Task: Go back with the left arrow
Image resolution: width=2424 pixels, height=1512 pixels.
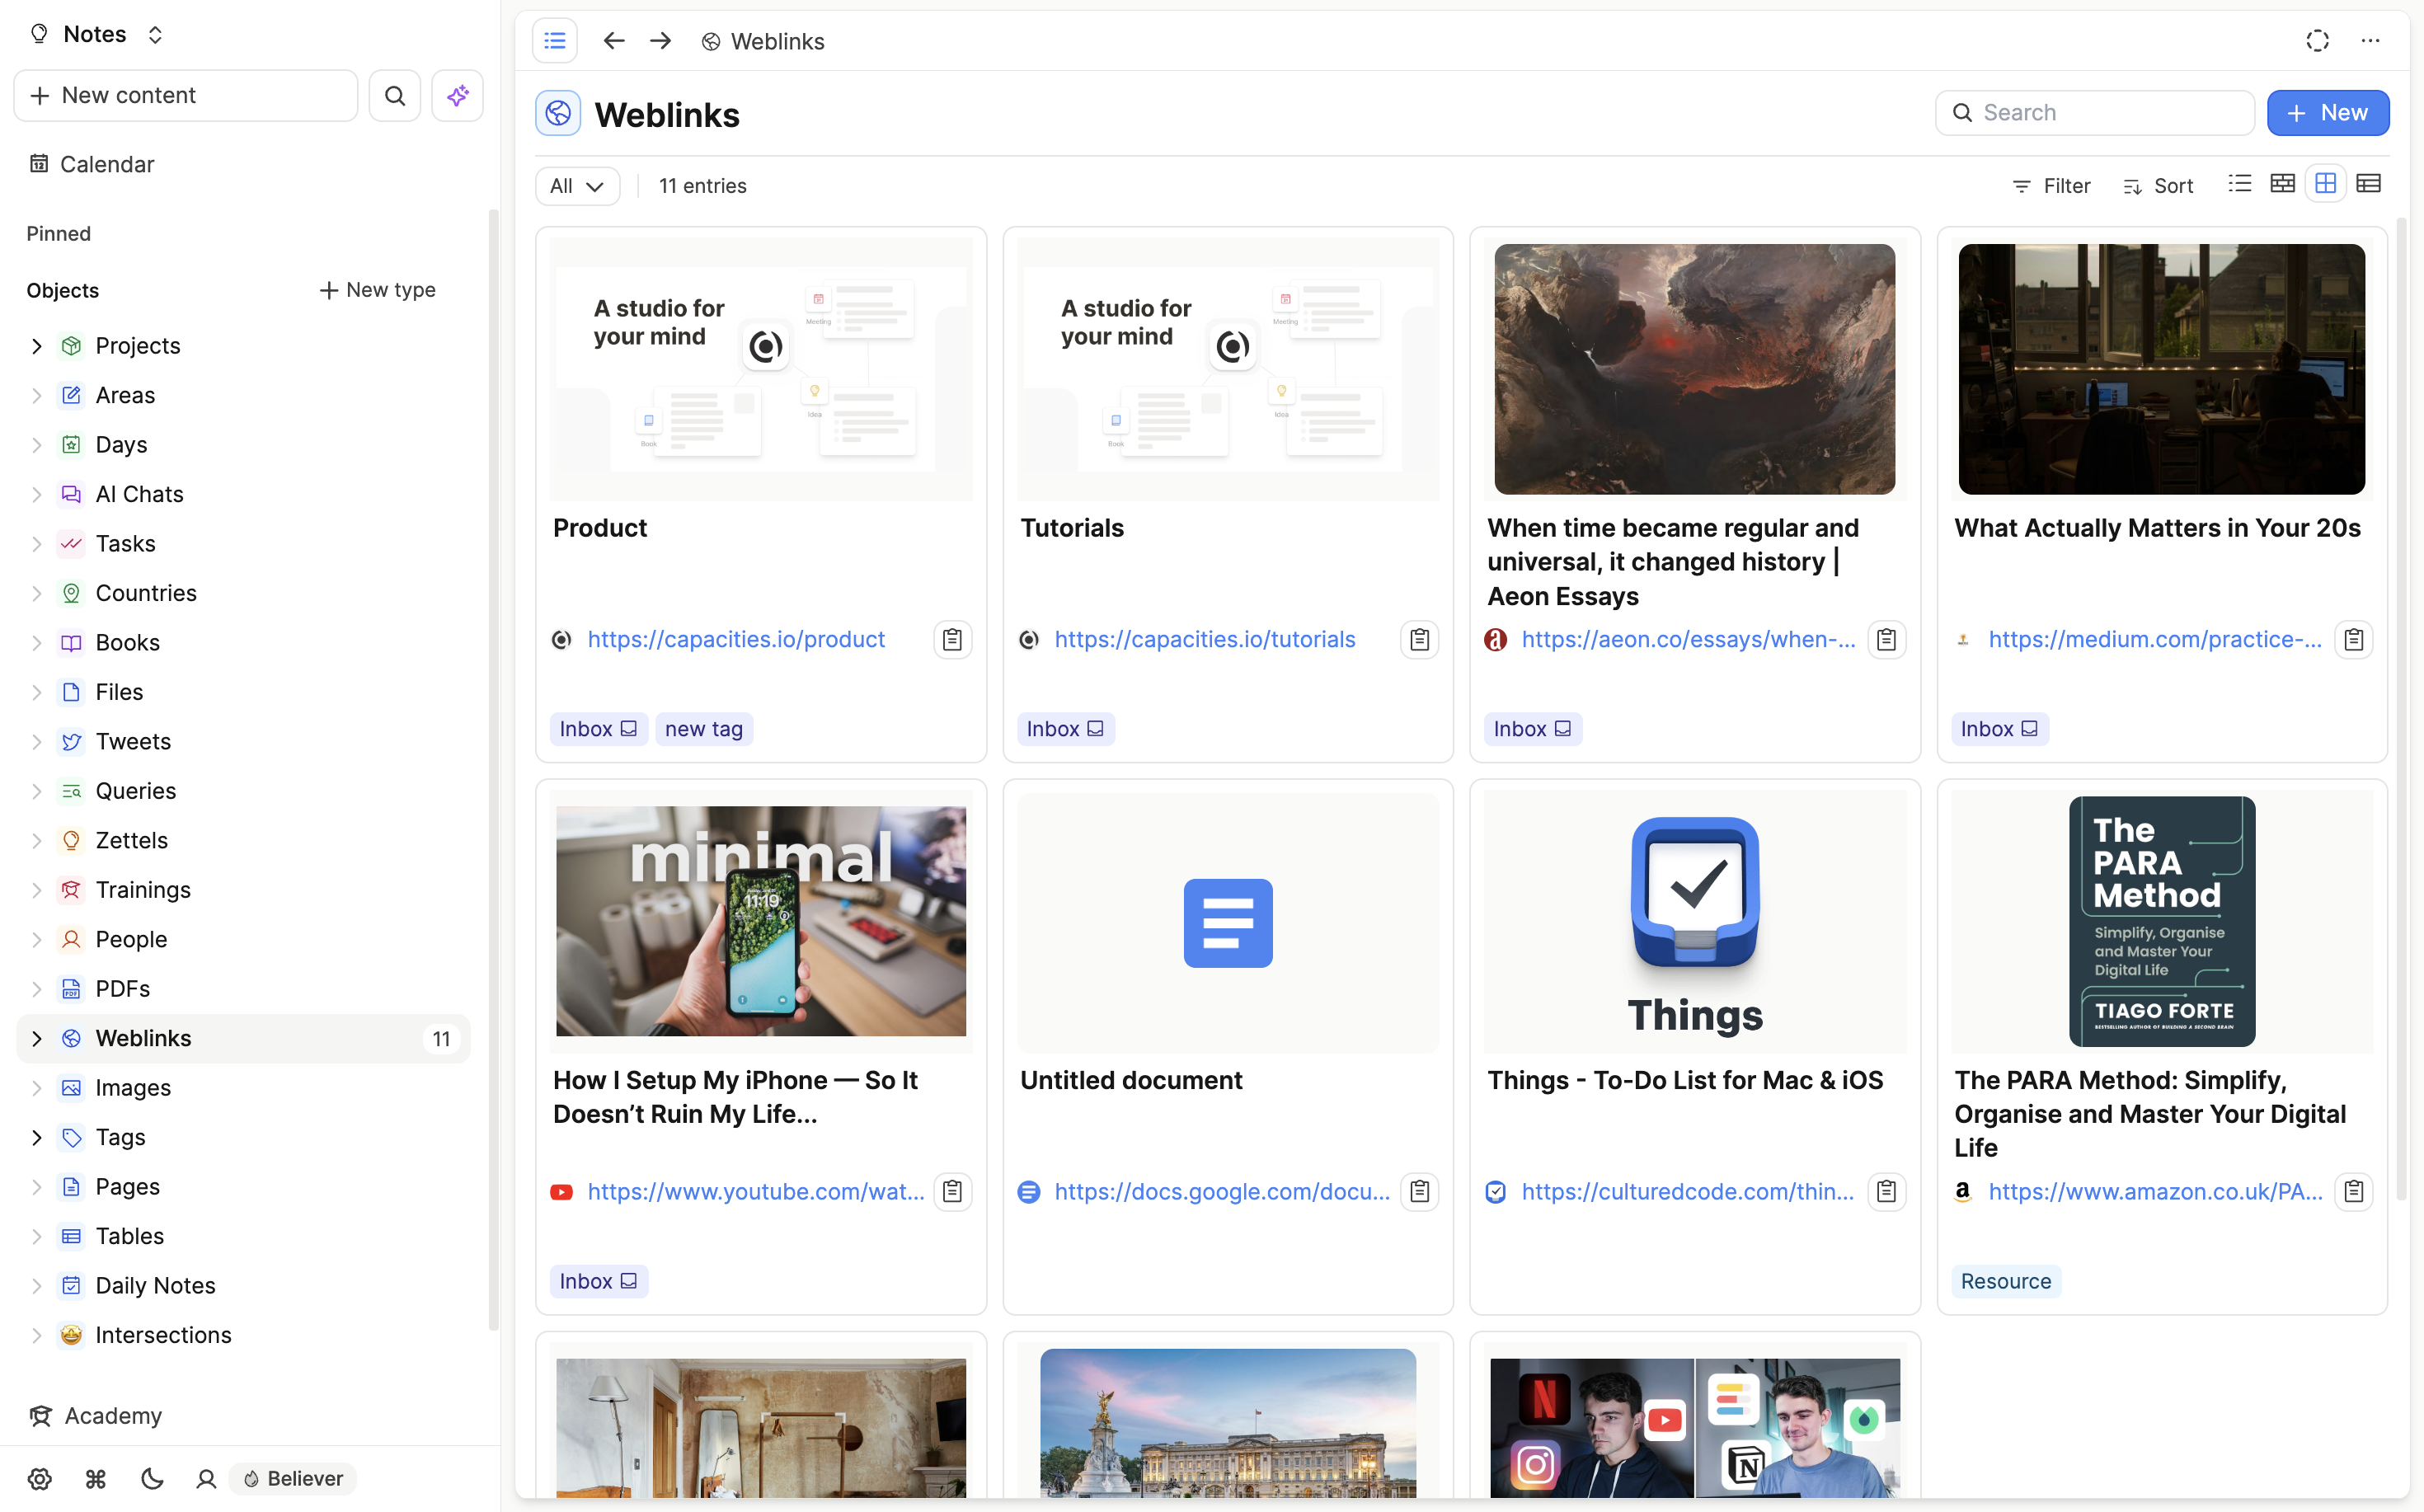Action: 614,41
